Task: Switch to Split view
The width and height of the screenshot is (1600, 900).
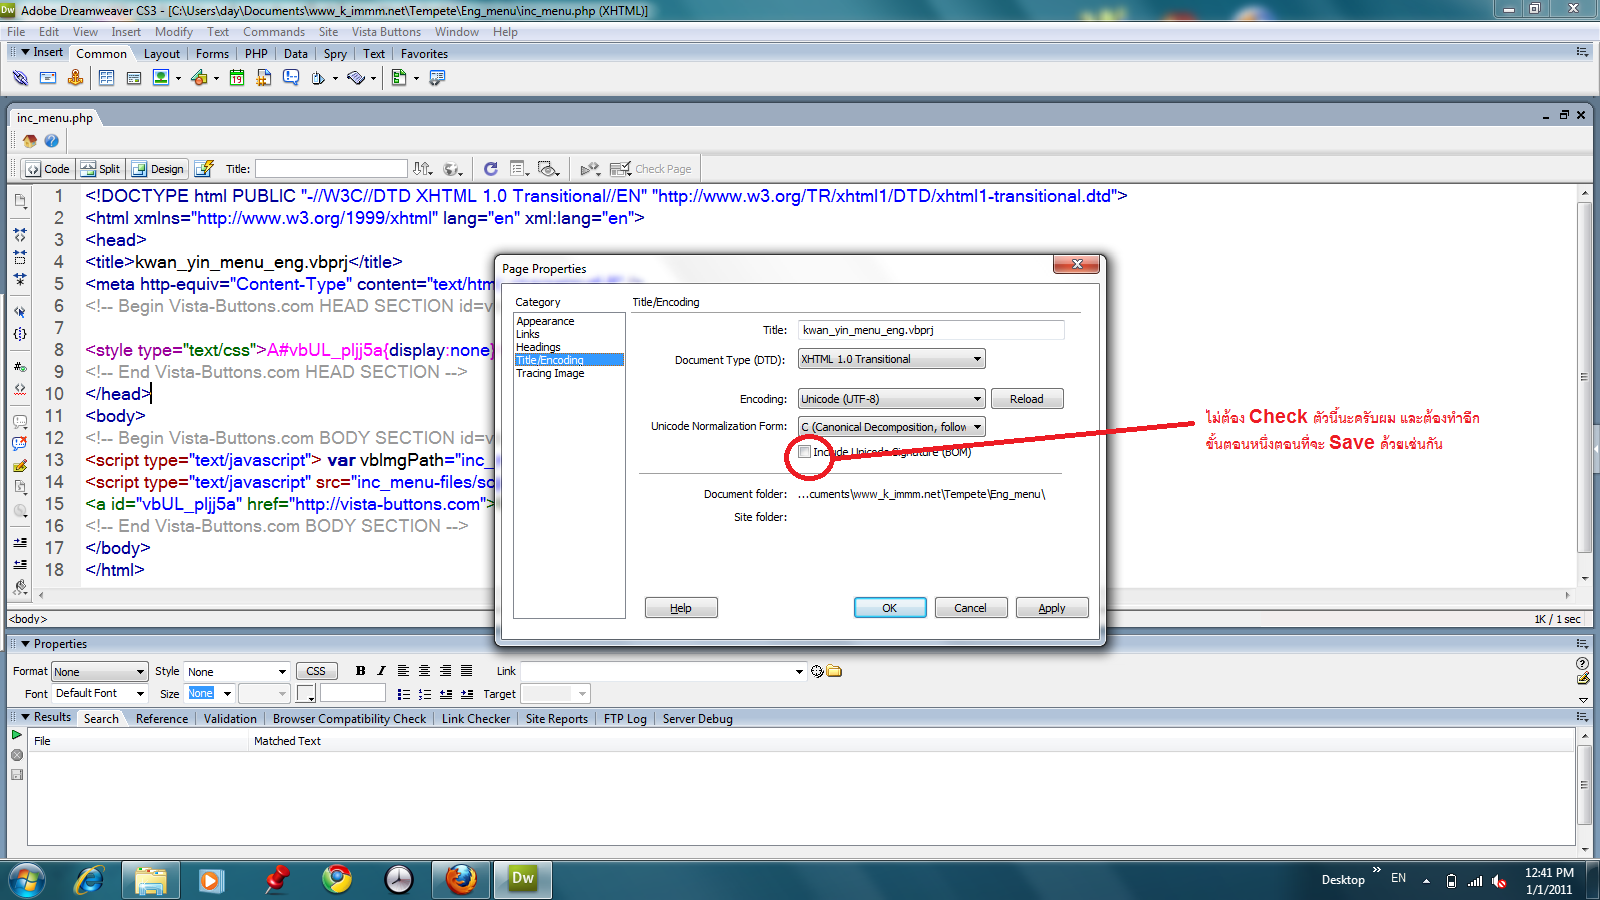Action: (100, 169)
